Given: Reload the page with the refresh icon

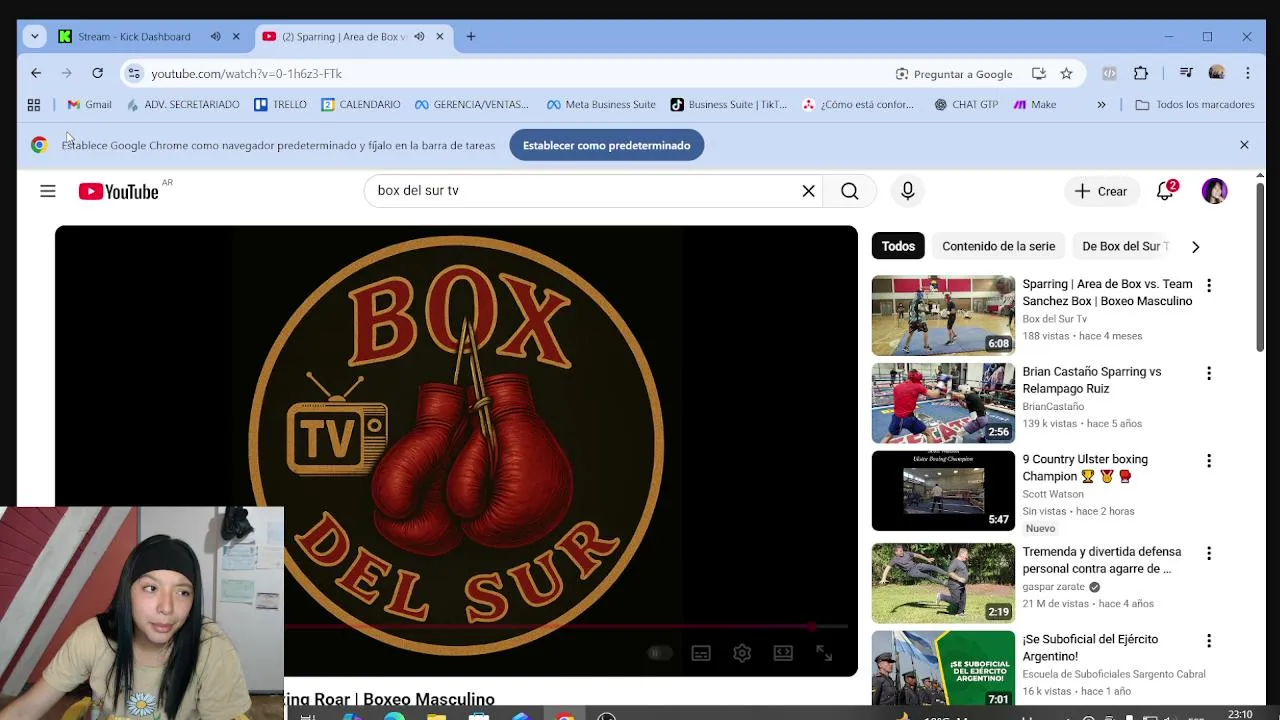Looking at the screenshot, I should pos(97,73).
